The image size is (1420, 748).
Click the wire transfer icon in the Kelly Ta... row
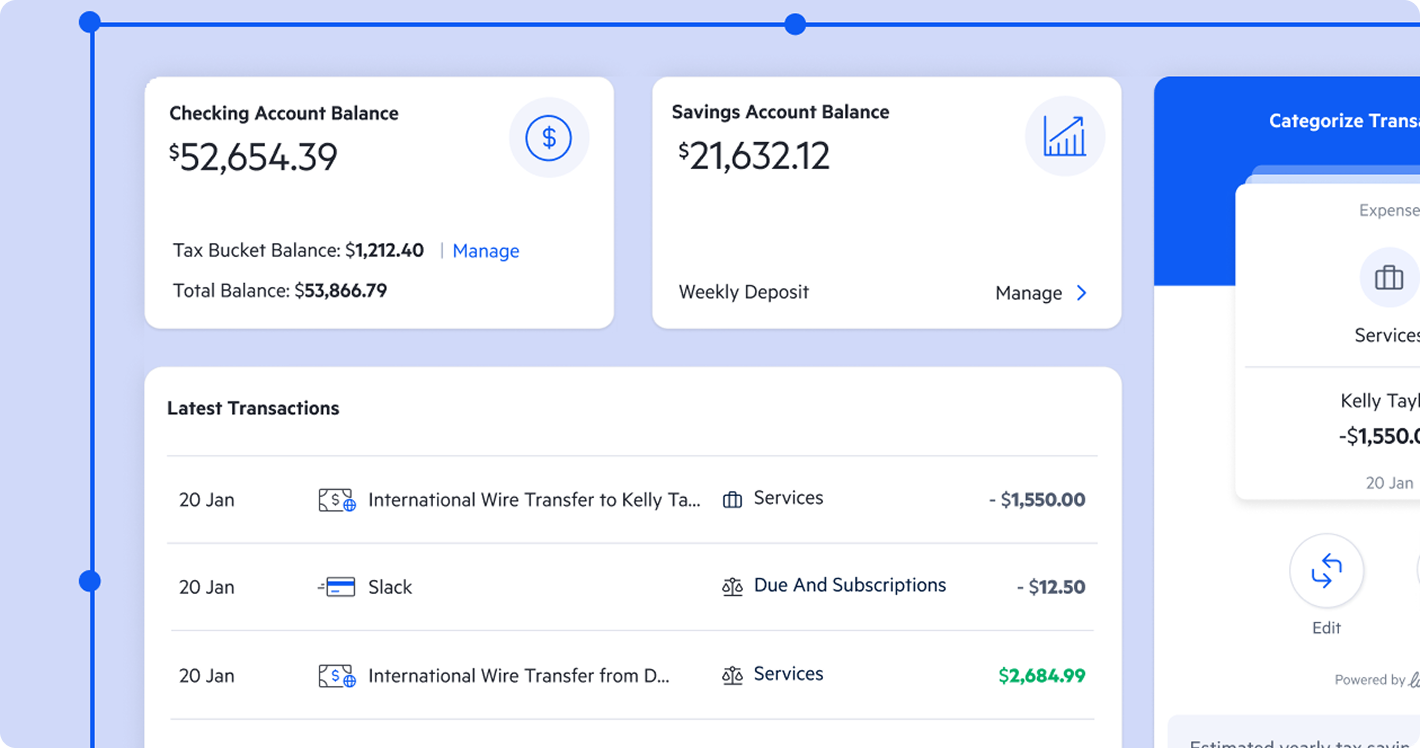337,500
